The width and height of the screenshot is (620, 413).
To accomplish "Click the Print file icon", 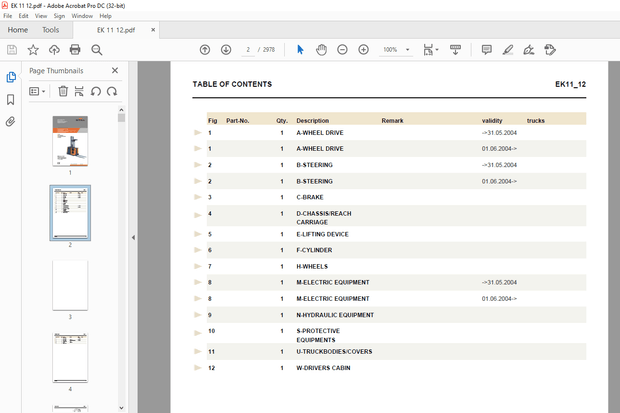I will point(74,49).
